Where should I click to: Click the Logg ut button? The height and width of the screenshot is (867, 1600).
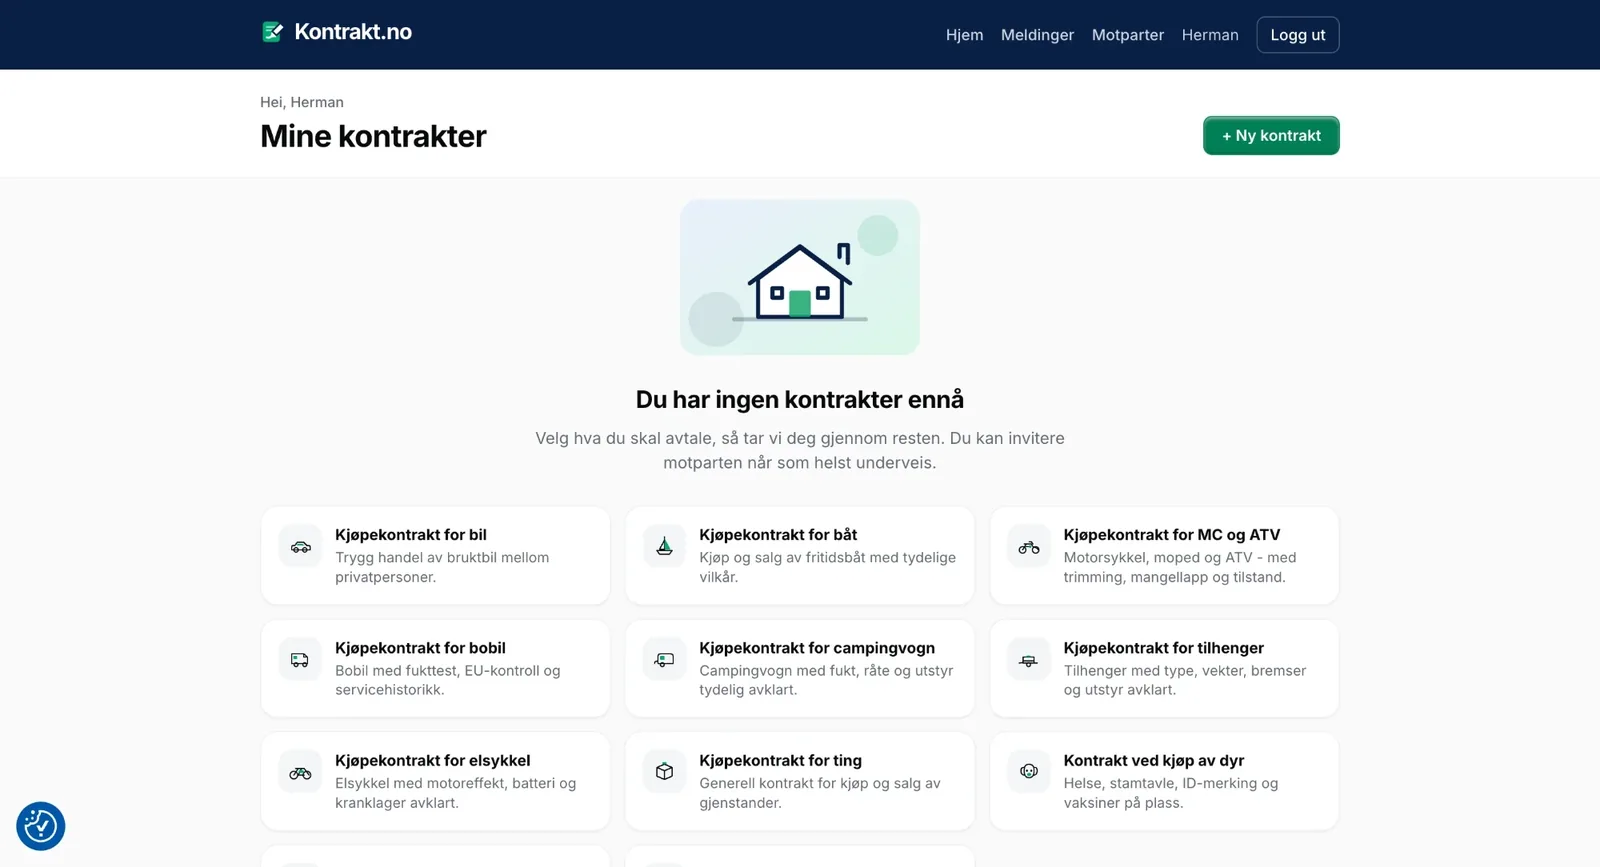[x=1298, y=35]
